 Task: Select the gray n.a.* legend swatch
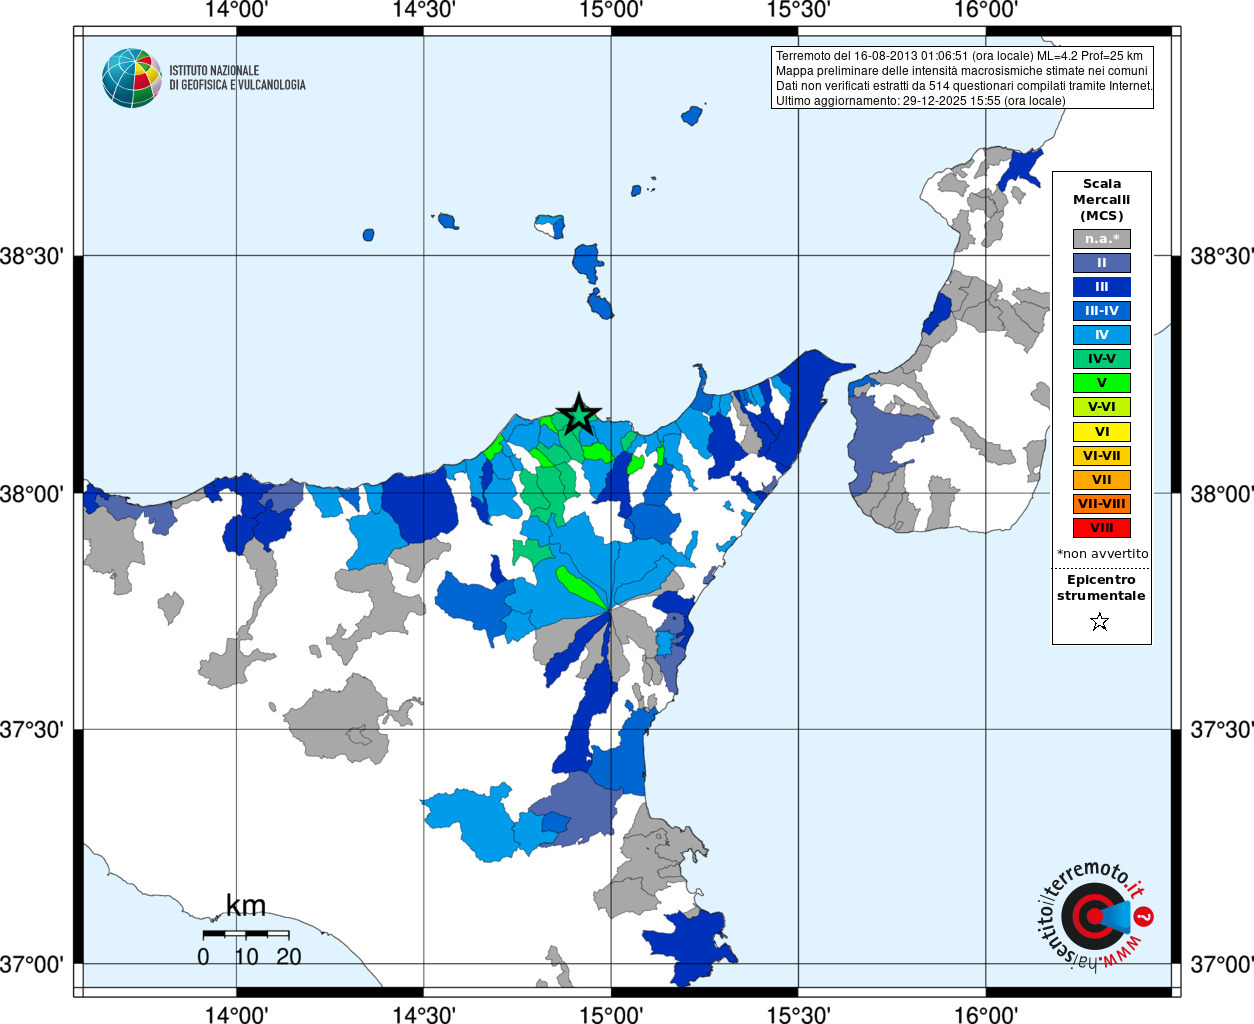click(1102, 239)
